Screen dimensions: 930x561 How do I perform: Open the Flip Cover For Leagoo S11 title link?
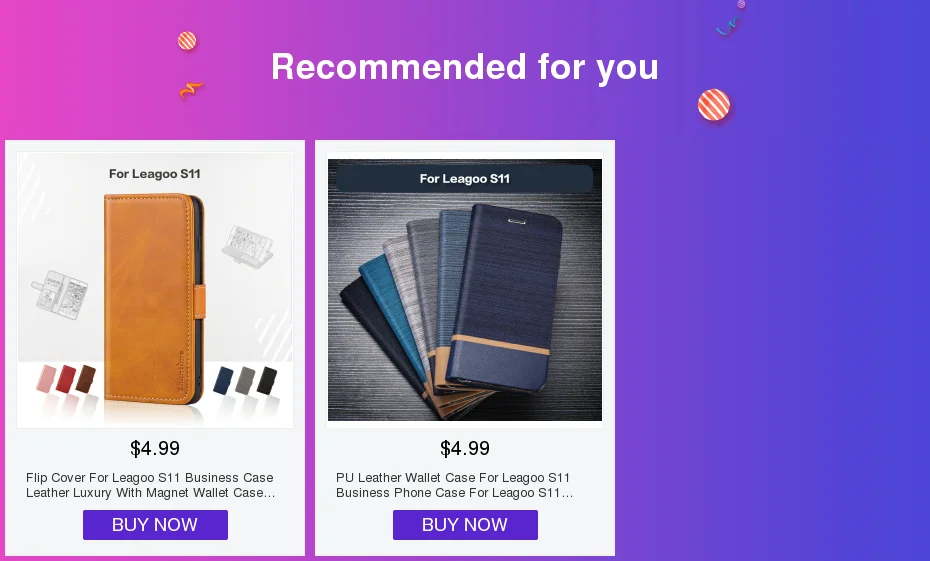(150, 485)
